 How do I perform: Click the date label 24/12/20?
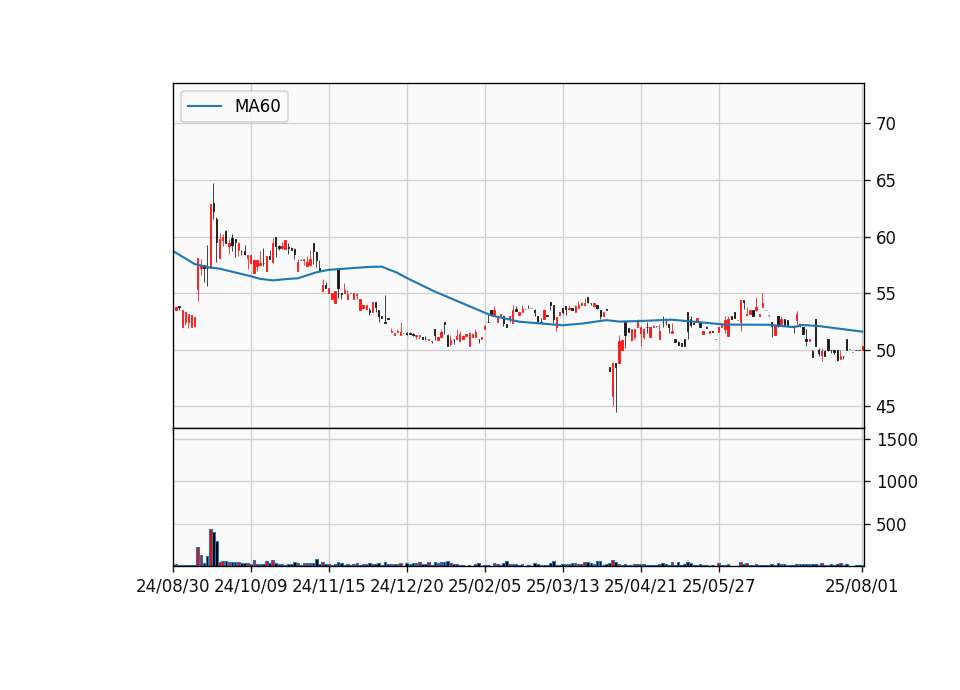407,586
